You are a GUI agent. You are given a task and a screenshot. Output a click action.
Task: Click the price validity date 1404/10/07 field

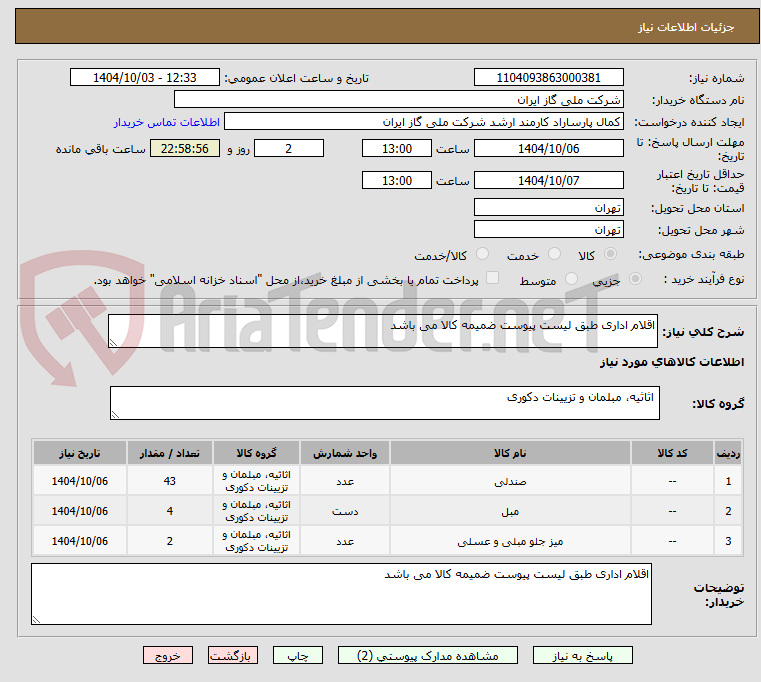click(x=548, y=181)
